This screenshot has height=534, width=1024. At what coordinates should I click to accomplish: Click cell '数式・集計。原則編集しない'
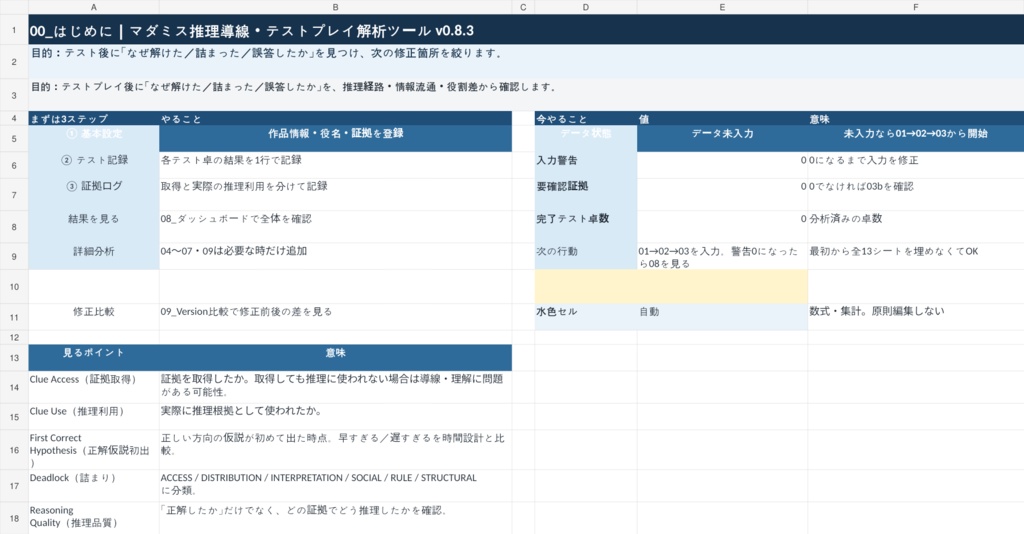tap(916, 317)
